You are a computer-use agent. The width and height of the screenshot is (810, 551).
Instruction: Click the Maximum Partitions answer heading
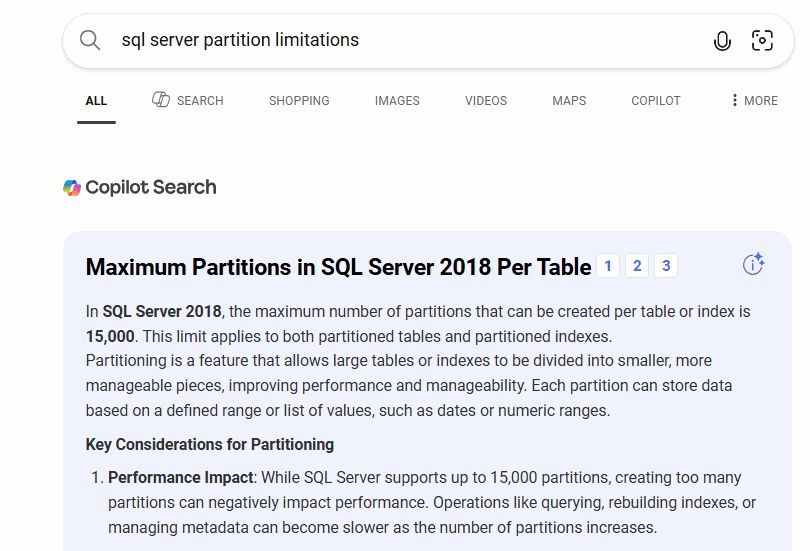pos(338,267)
